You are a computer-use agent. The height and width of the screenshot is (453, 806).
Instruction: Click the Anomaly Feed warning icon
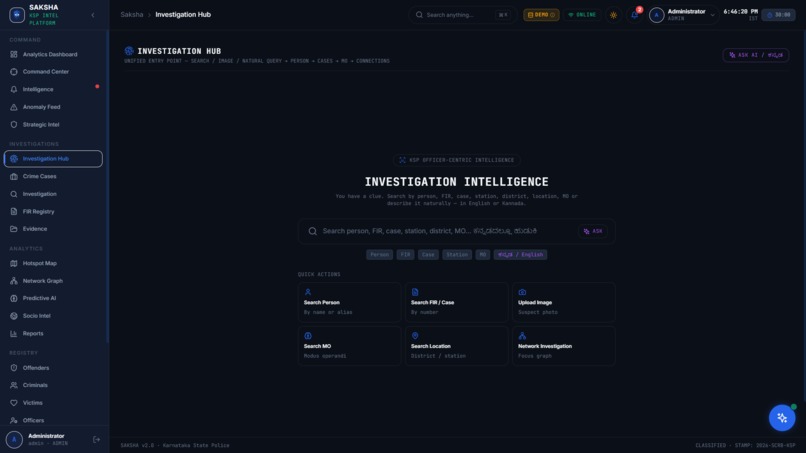pos(14,107)
